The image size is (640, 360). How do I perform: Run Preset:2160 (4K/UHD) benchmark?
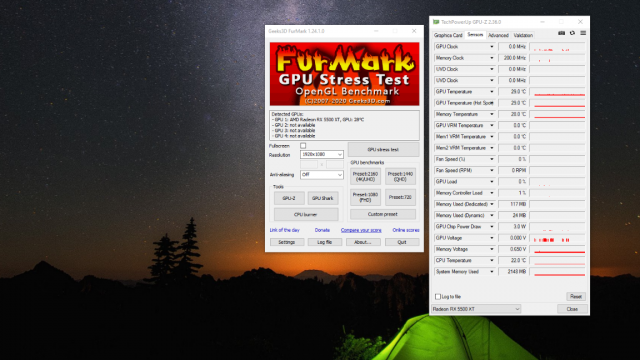pyautogui.click(x=365, y=176)
